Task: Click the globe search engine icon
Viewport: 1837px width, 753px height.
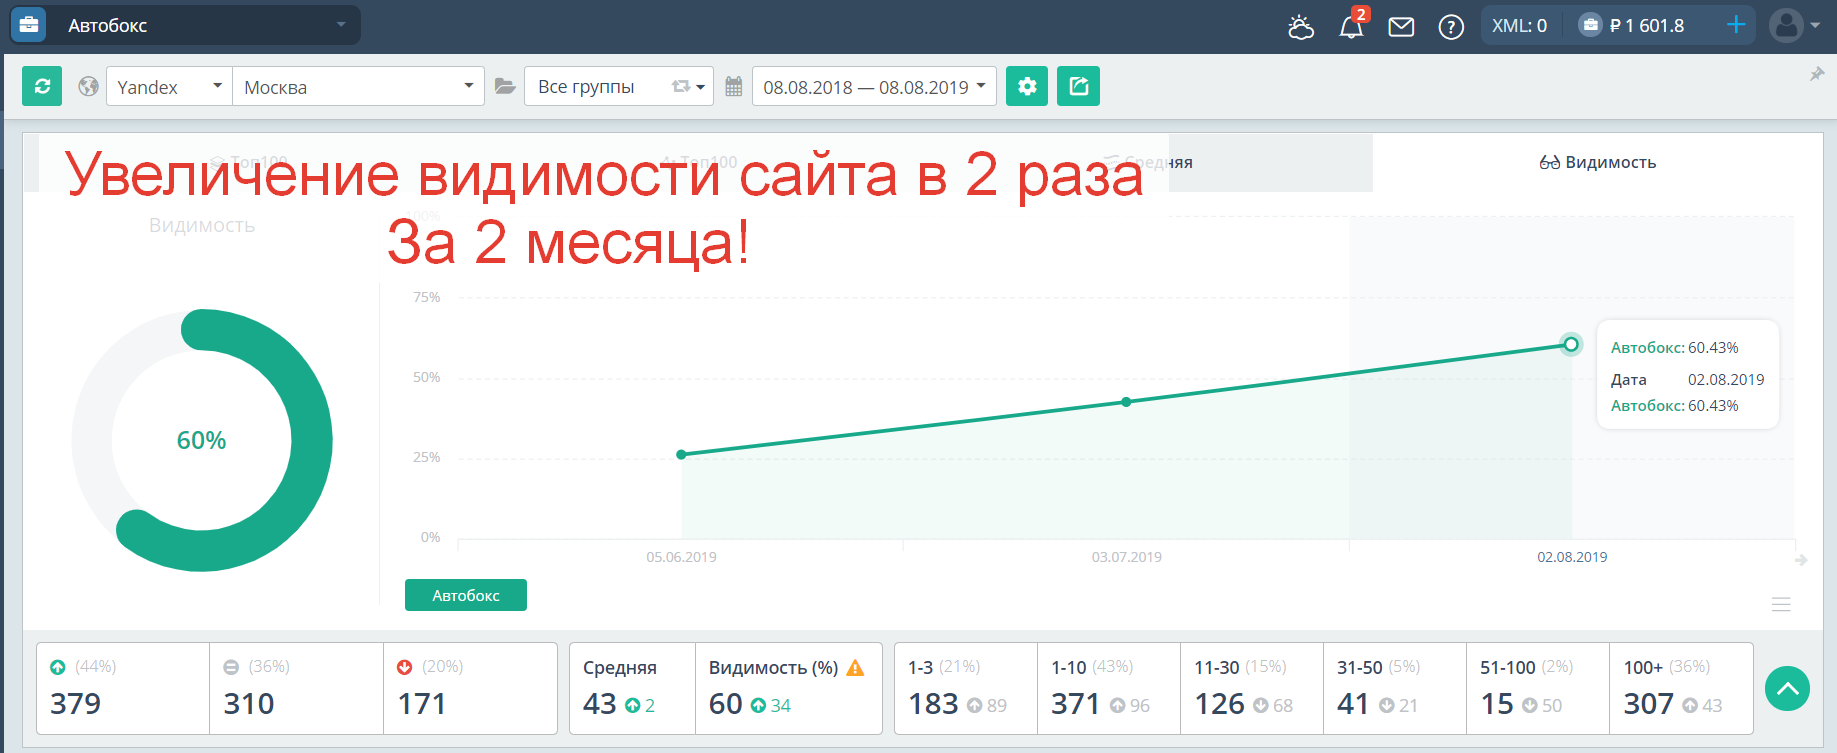Action: tap(89, 86)
